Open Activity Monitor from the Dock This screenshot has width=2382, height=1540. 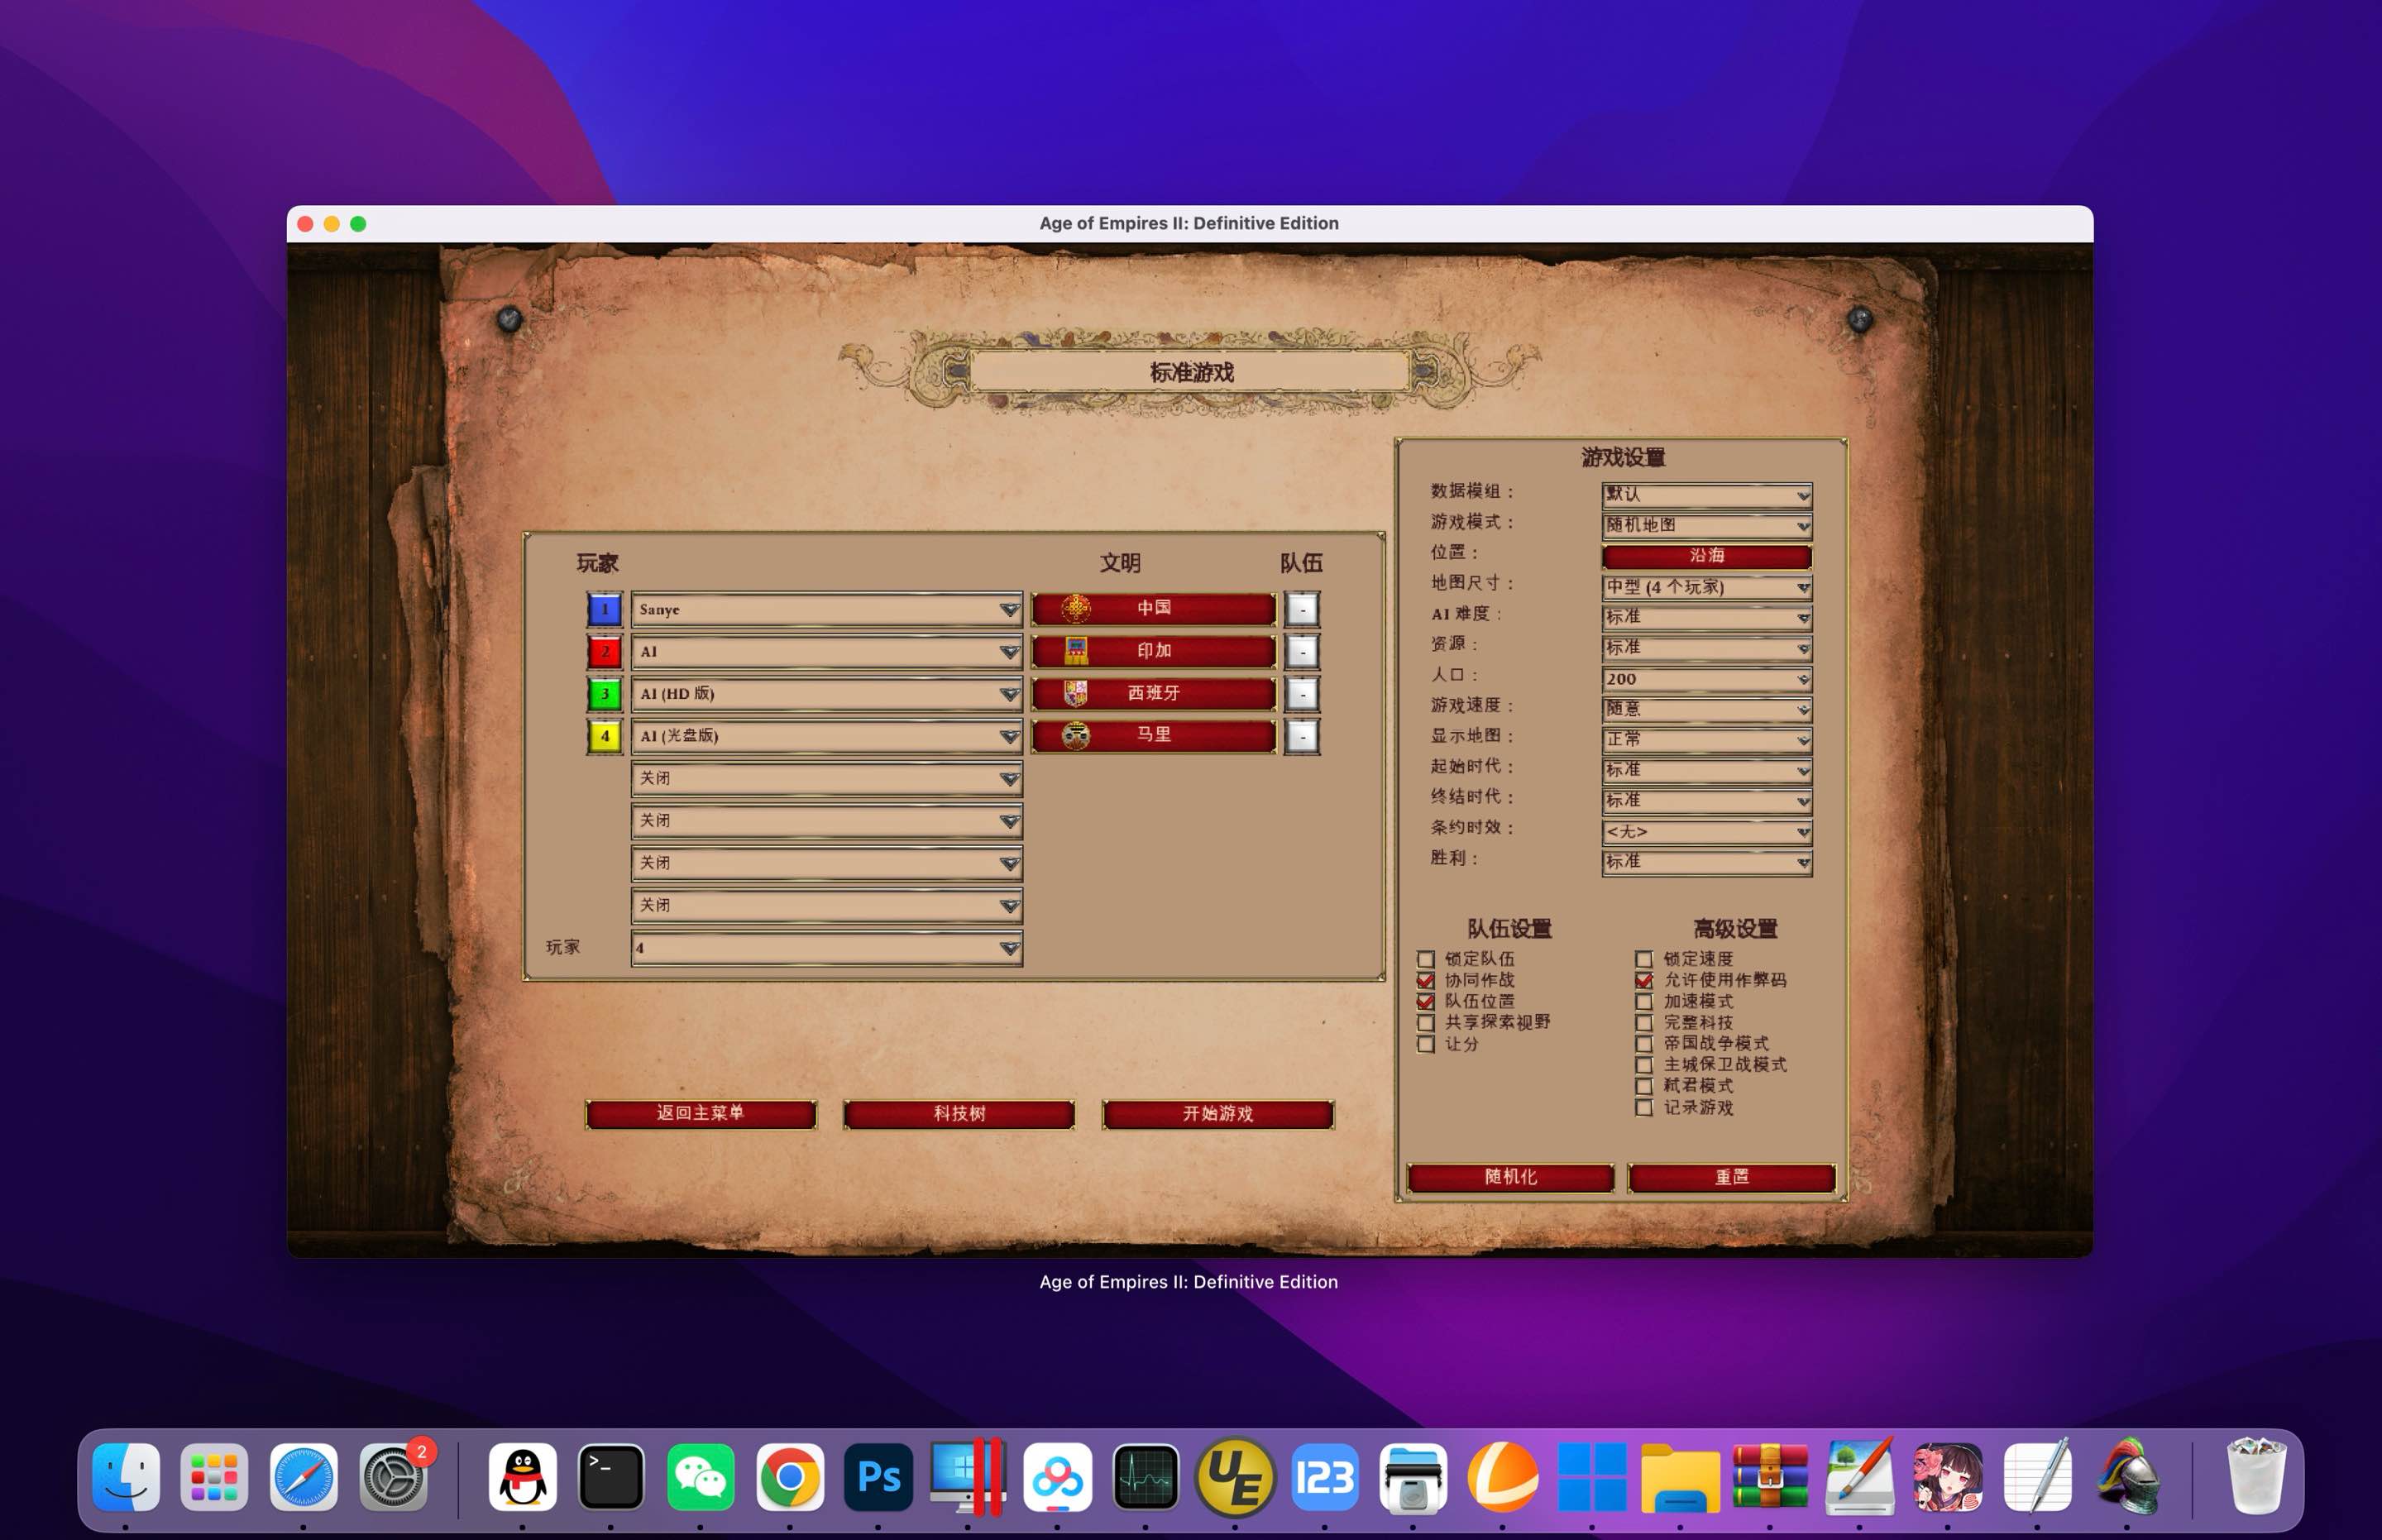[x=1146, y=1477]
